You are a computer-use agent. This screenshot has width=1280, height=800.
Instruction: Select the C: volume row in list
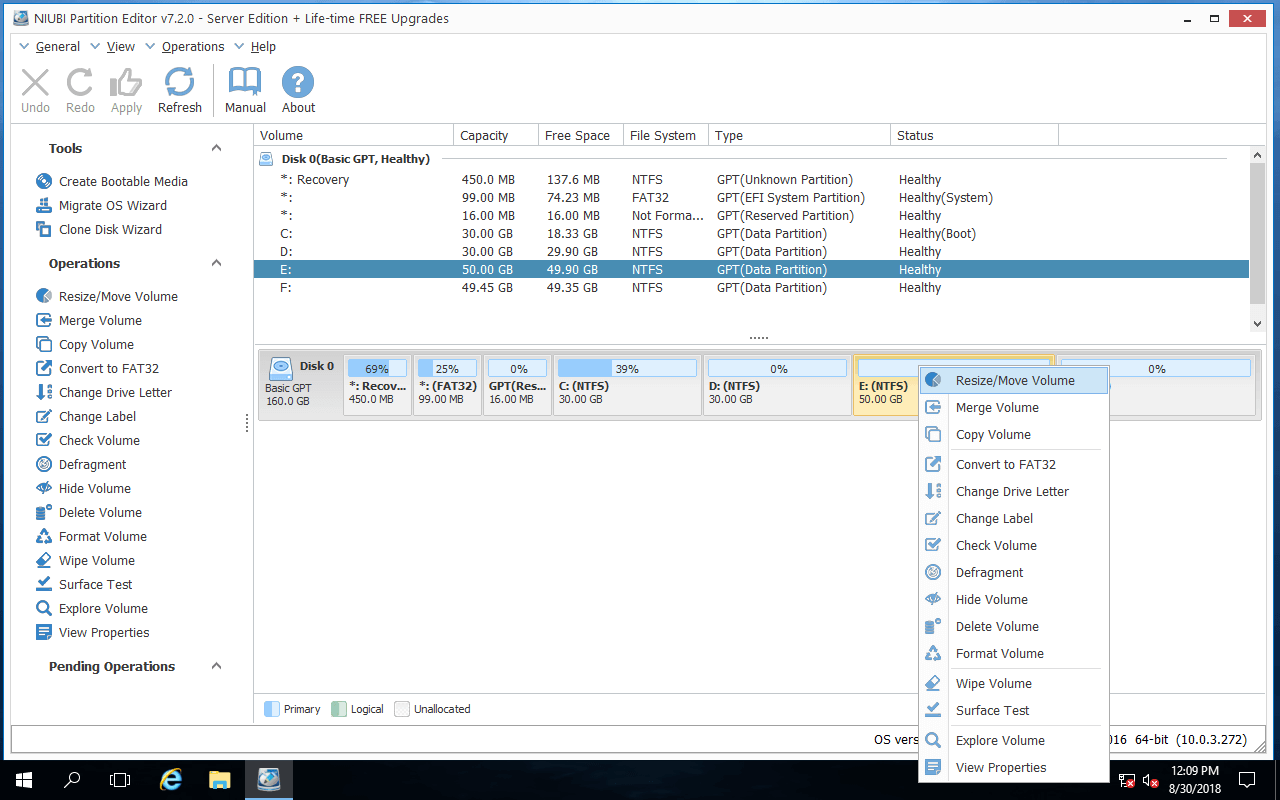click(x=751, y=233)
